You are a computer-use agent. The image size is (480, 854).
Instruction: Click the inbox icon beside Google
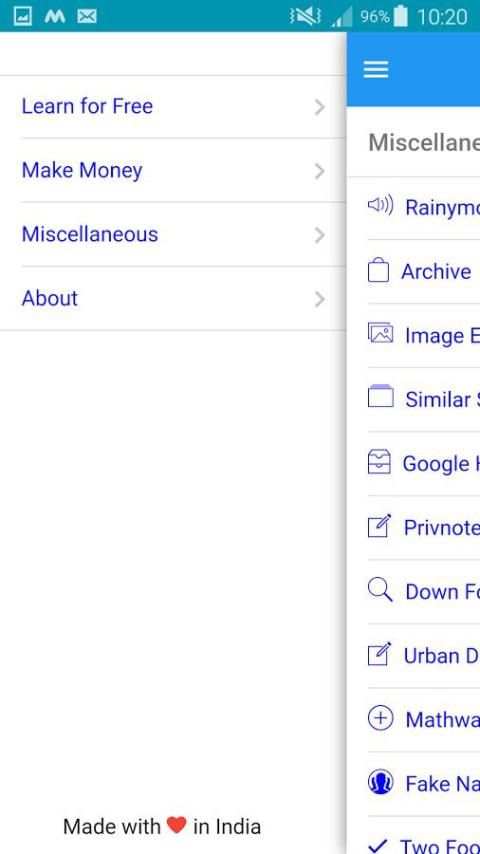pyautogui.click(x=379, y=462)
